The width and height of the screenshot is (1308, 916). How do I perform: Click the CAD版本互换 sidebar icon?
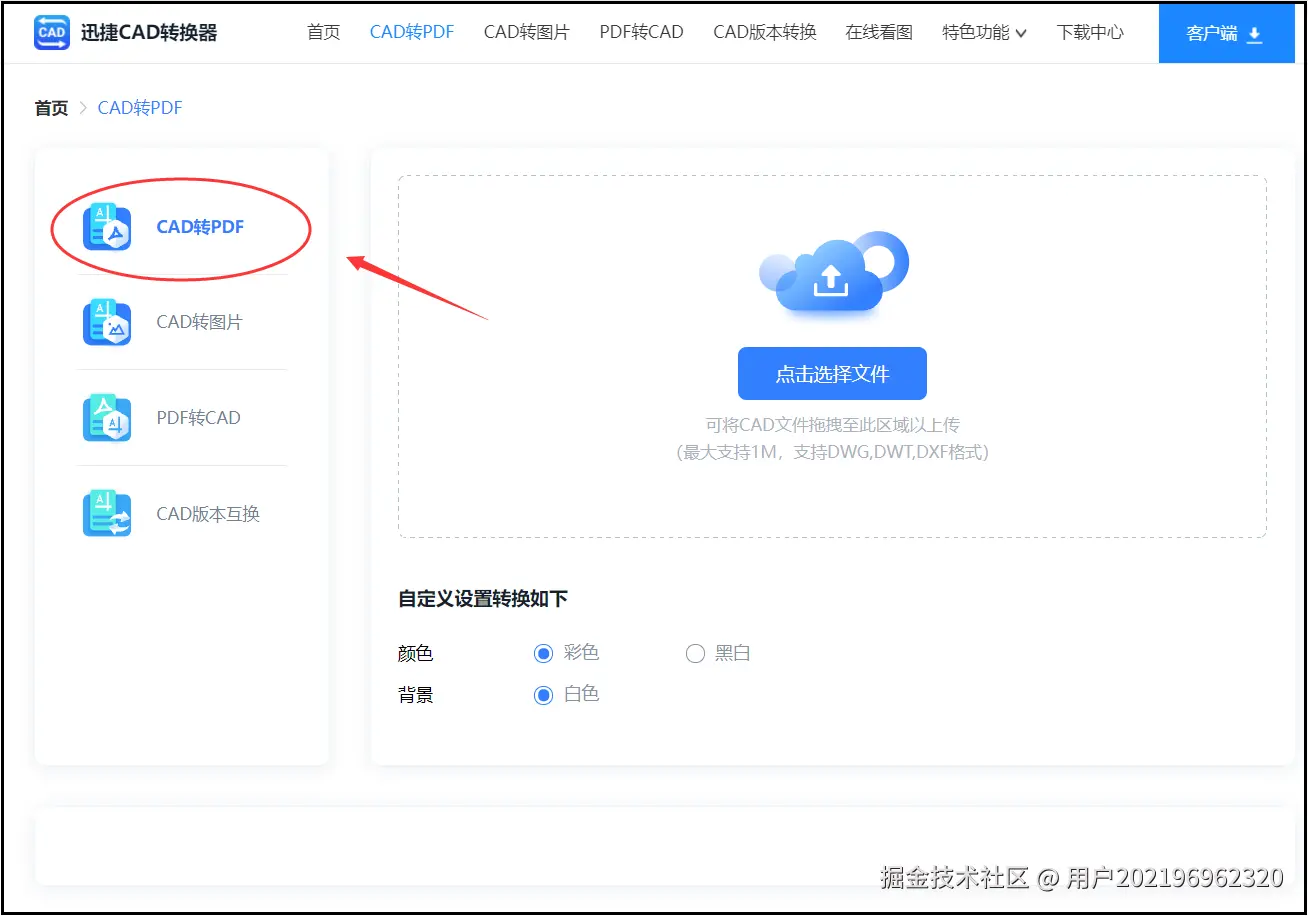click(x=107, y=514)
